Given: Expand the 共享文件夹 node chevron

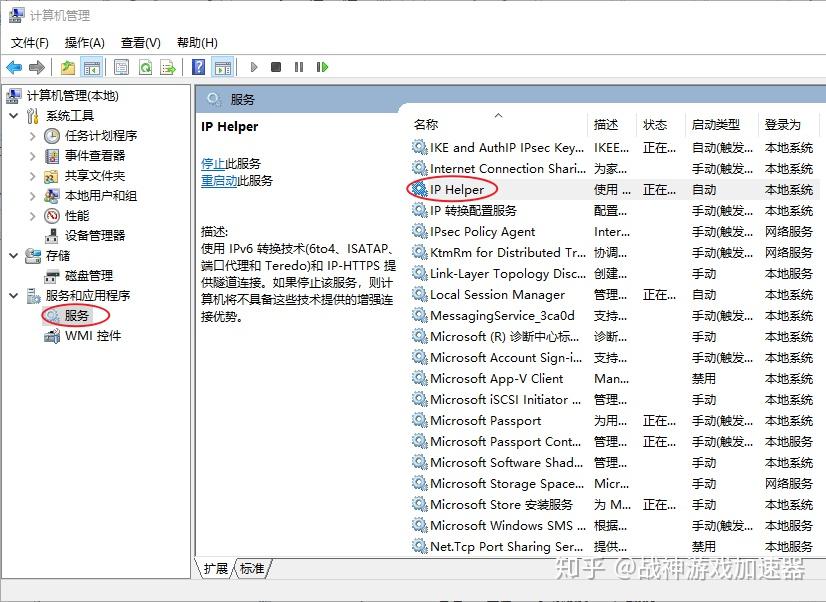Looking at the screenshot, I should coord(33,176).
